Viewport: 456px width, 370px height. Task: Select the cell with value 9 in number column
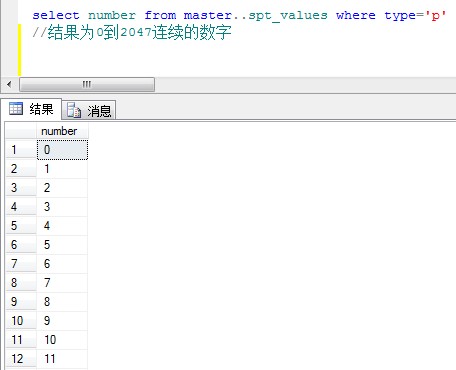[62, 321]
